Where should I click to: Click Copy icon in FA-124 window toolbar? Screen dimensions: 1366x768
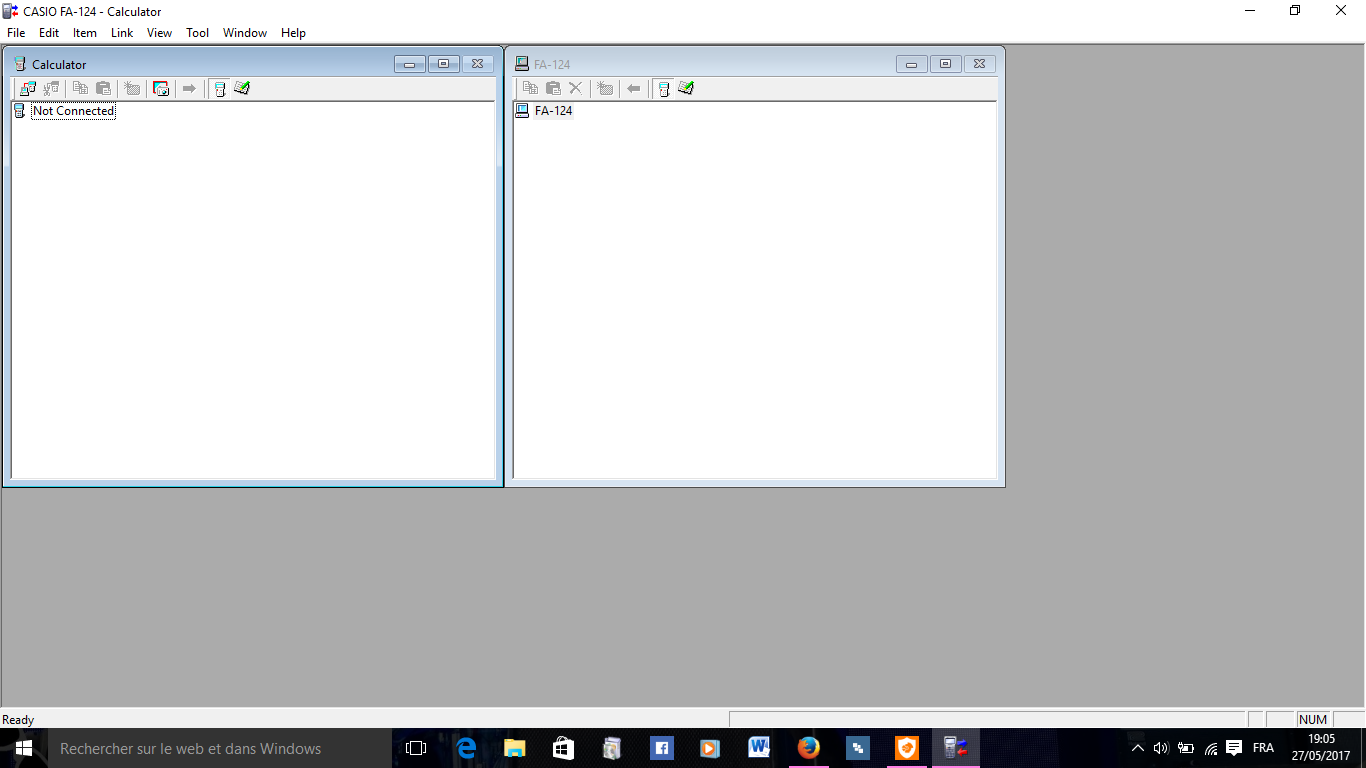[x=530, y=89]
